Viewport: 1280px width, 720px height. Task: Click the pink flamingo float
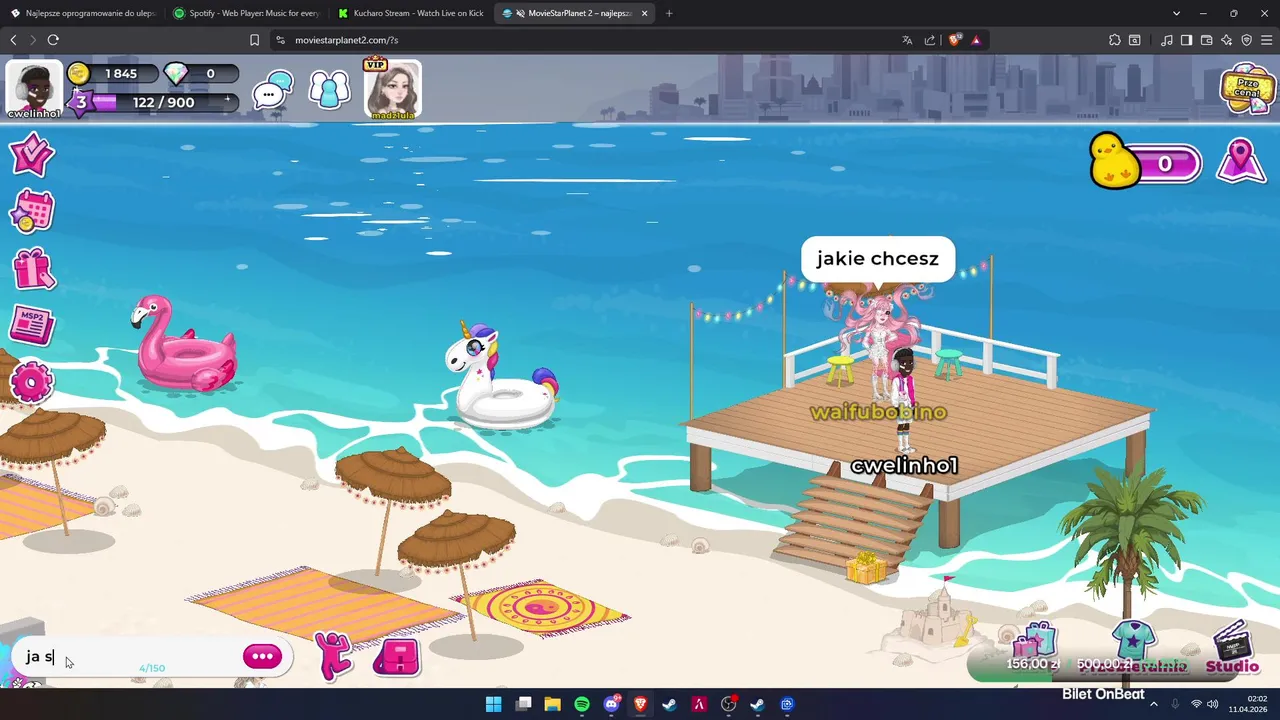coord(184,343)
